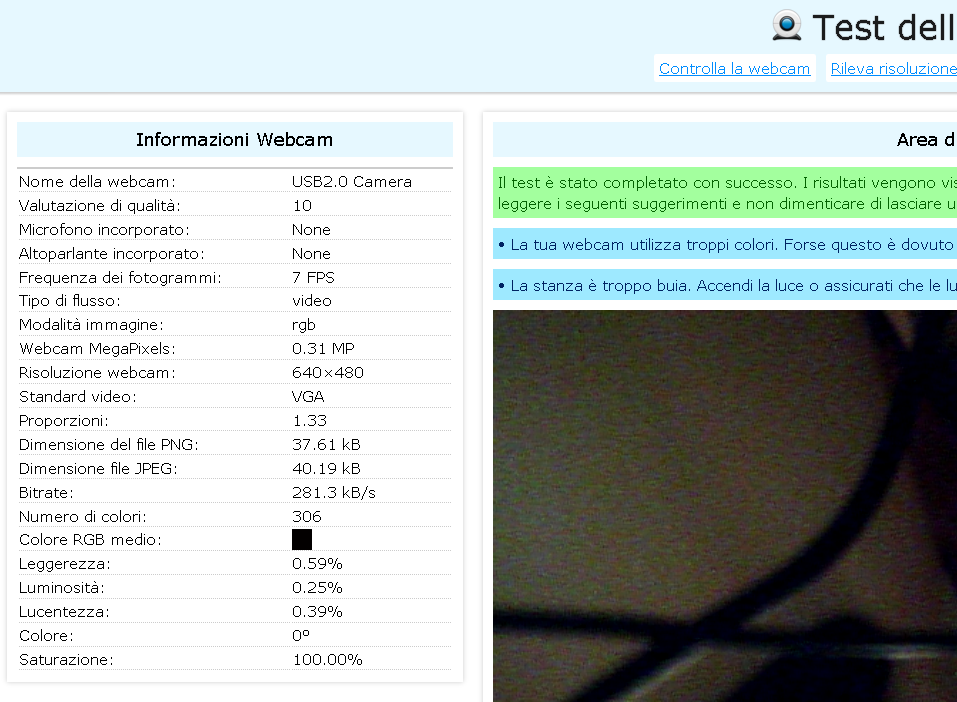957x702 pixels.
Task: Select the '40.19 kB' JPEG size value
Action: pyautogui.click(x=326, y=469)
